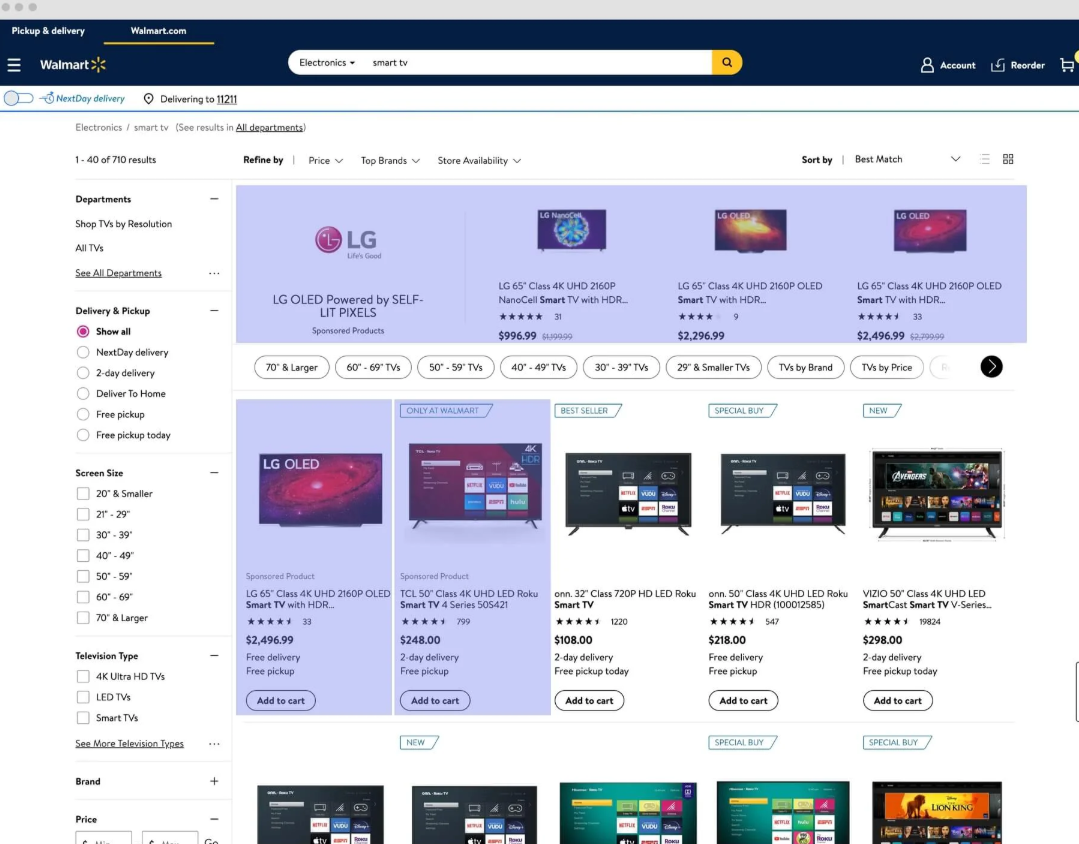Go to the Walmart logo home
Screen dimensions: 1079x844
73,65
